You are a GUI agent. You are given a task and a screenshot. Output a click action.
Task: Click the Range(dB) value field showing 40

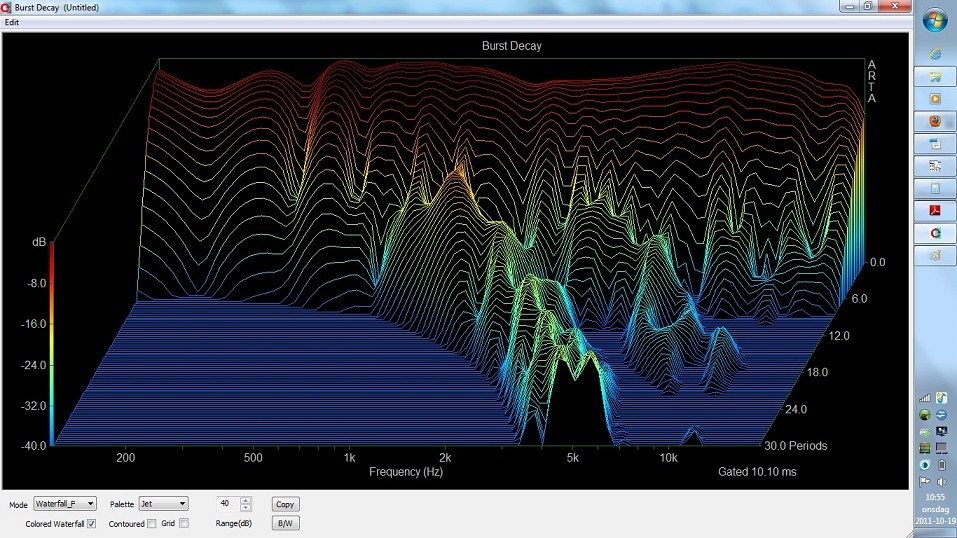[228, 504]
